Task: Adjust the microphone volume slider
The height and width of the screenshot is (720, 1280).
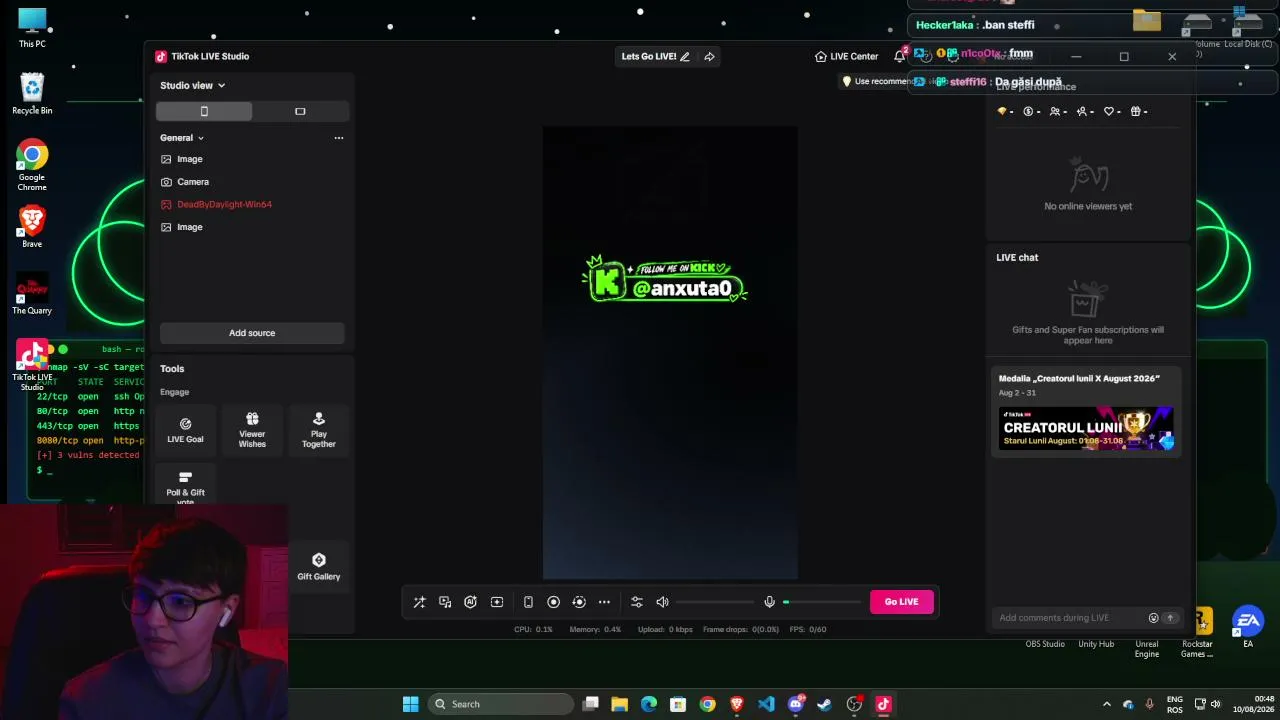Action: 821,602
